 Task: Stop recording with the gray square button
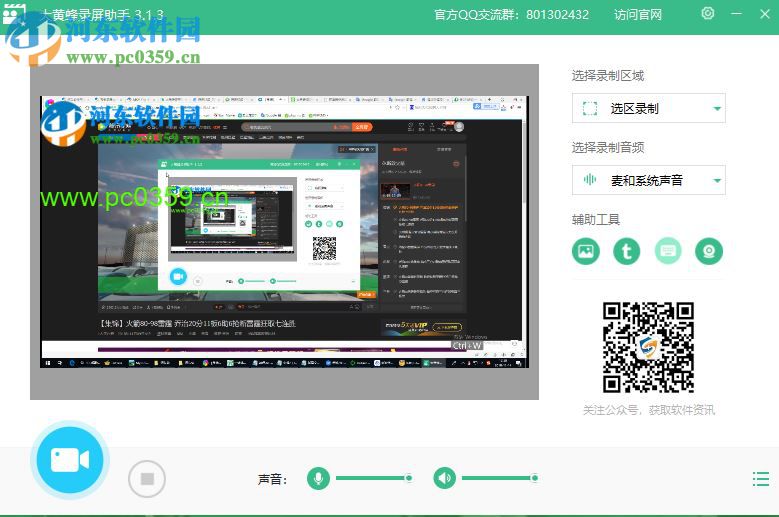147,479
